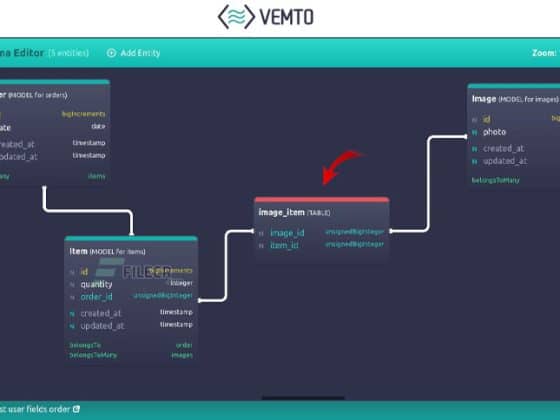The height and width of the screenshot is (420, 560).
Task: Select updated_at row in Order model
Action: [x=53, y=156]
